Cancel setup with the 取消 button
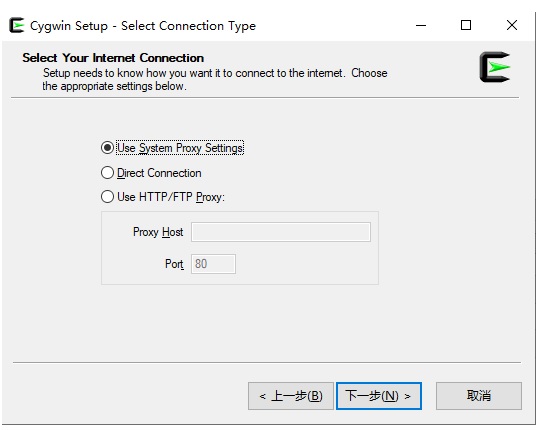 (x=479, y=396)
